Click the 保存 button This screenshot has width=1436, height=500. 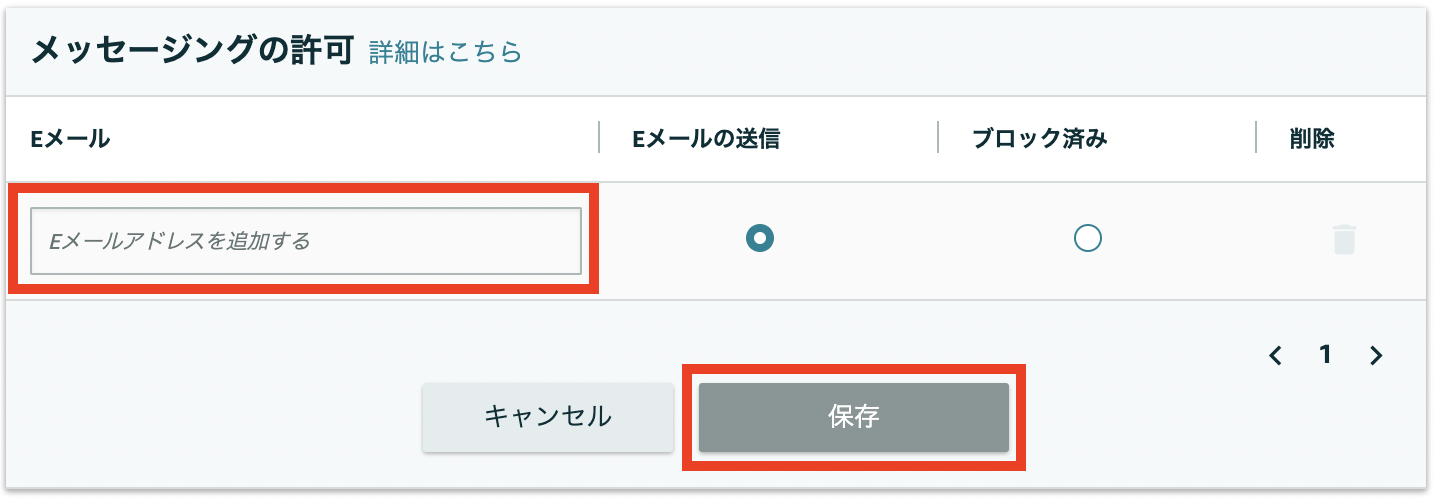point(854,417)
